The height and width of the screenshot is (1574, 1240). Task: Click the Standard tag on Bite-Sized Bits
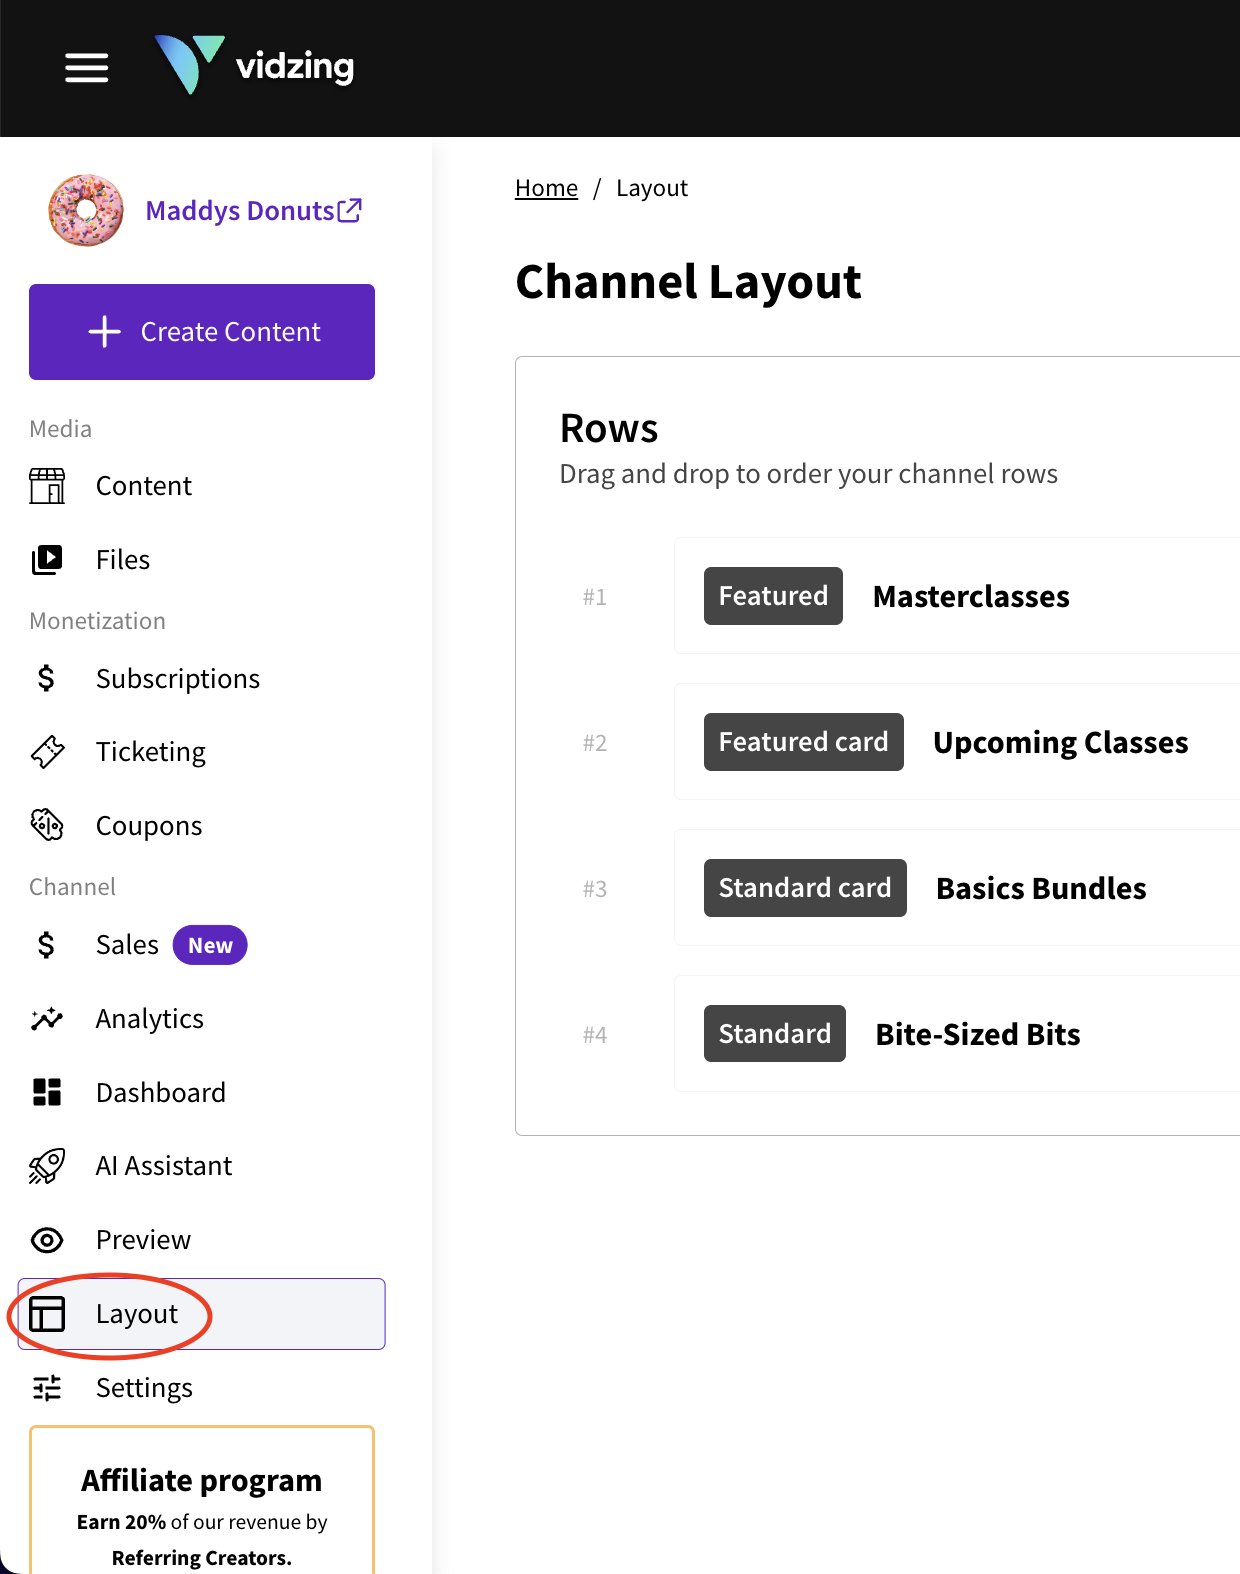click(775, 1034)
